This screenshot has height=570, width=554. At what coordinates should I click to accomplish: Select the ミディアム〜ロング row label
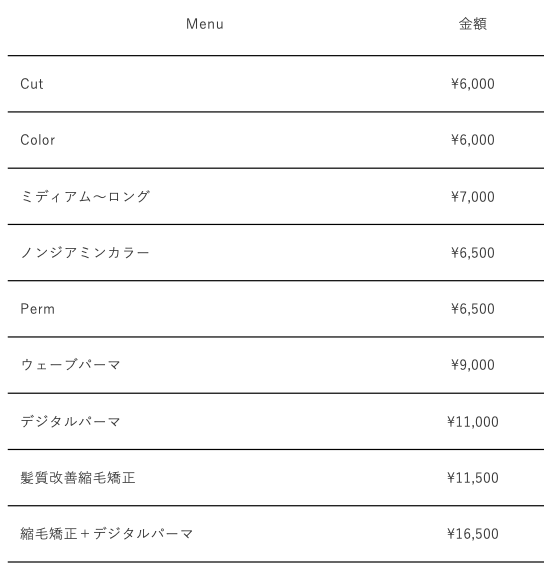click(x=85, y=197)
